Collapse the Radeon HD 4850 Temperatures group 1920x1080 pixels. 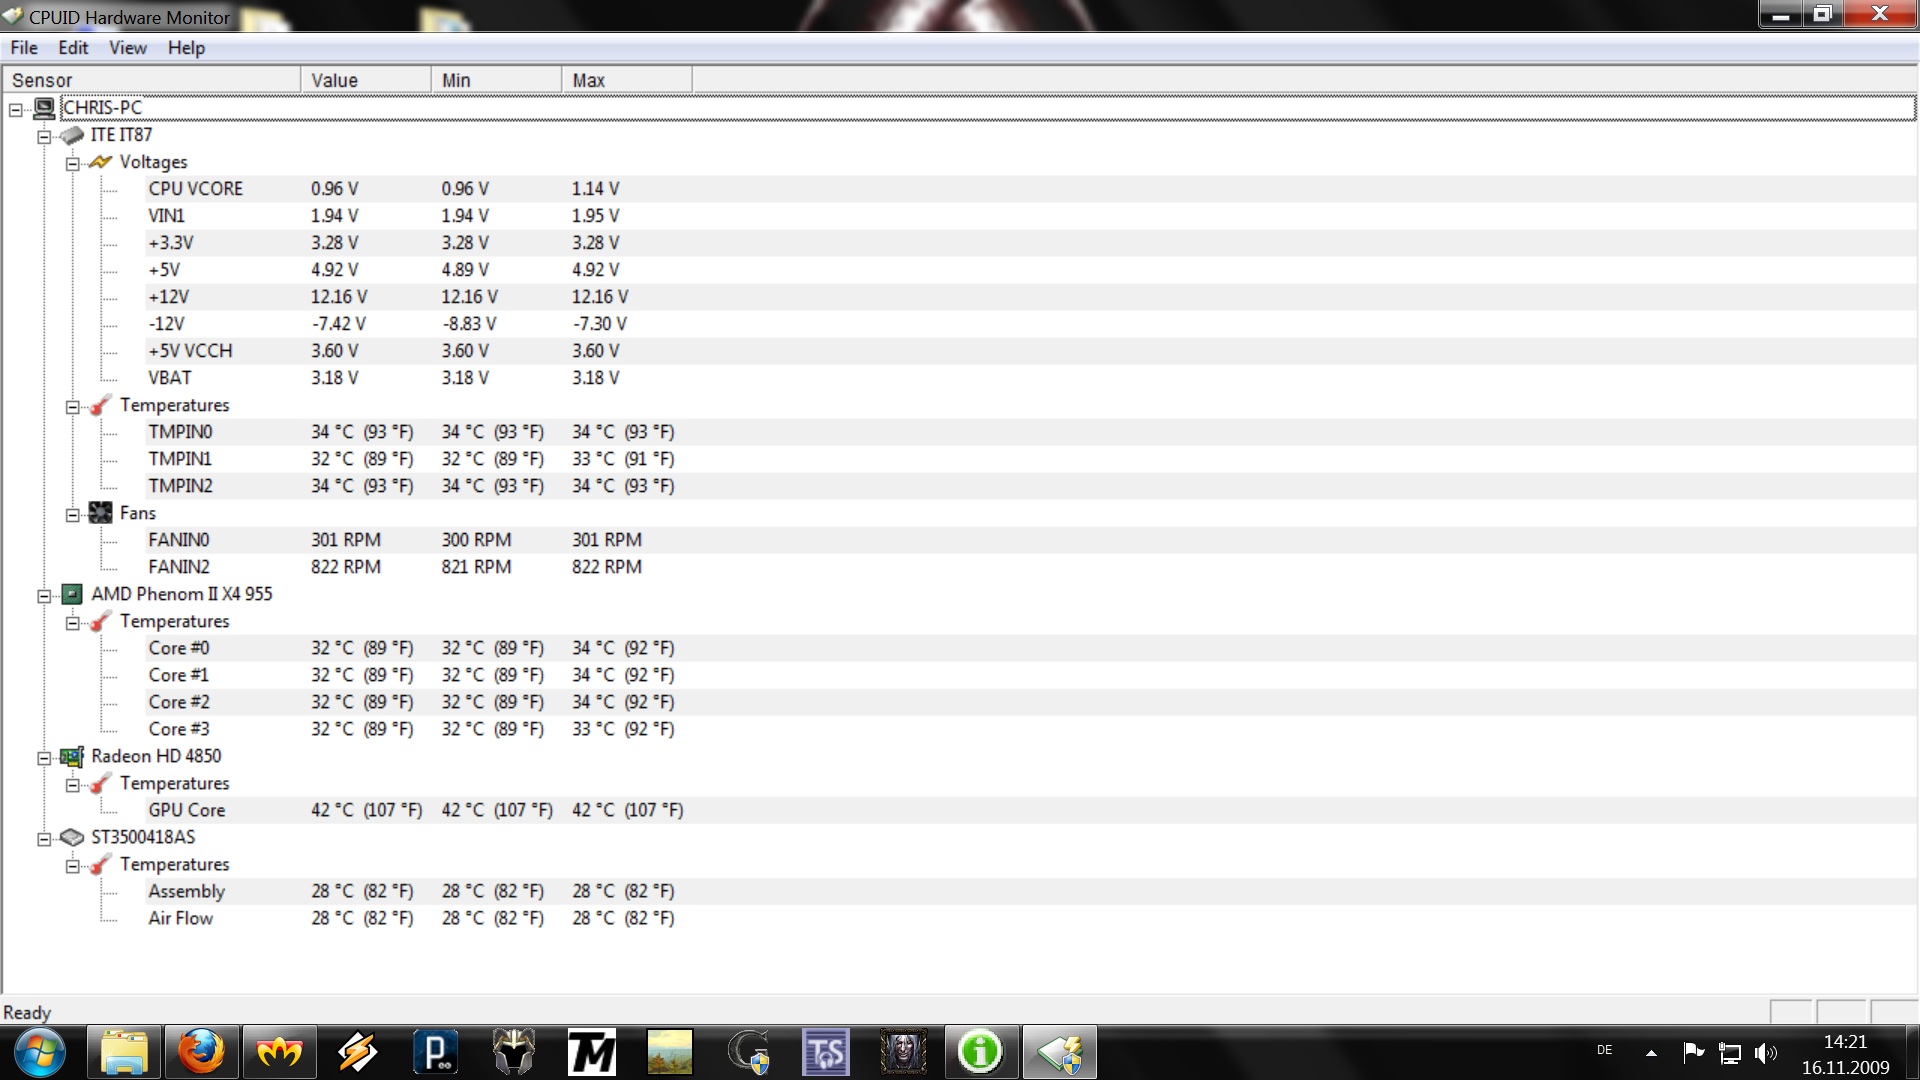tap(73, 784)
